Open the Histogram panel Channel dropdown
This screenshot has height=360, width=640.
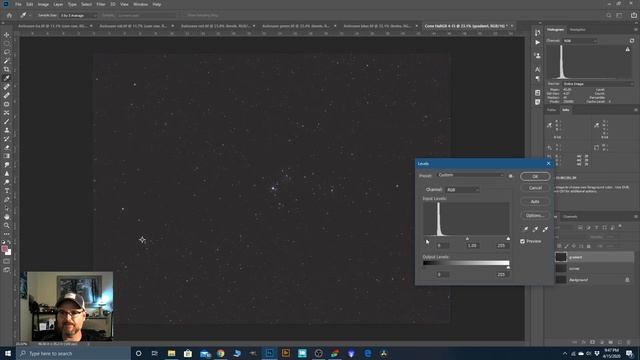pyautogui.click(x=580, y=41)
